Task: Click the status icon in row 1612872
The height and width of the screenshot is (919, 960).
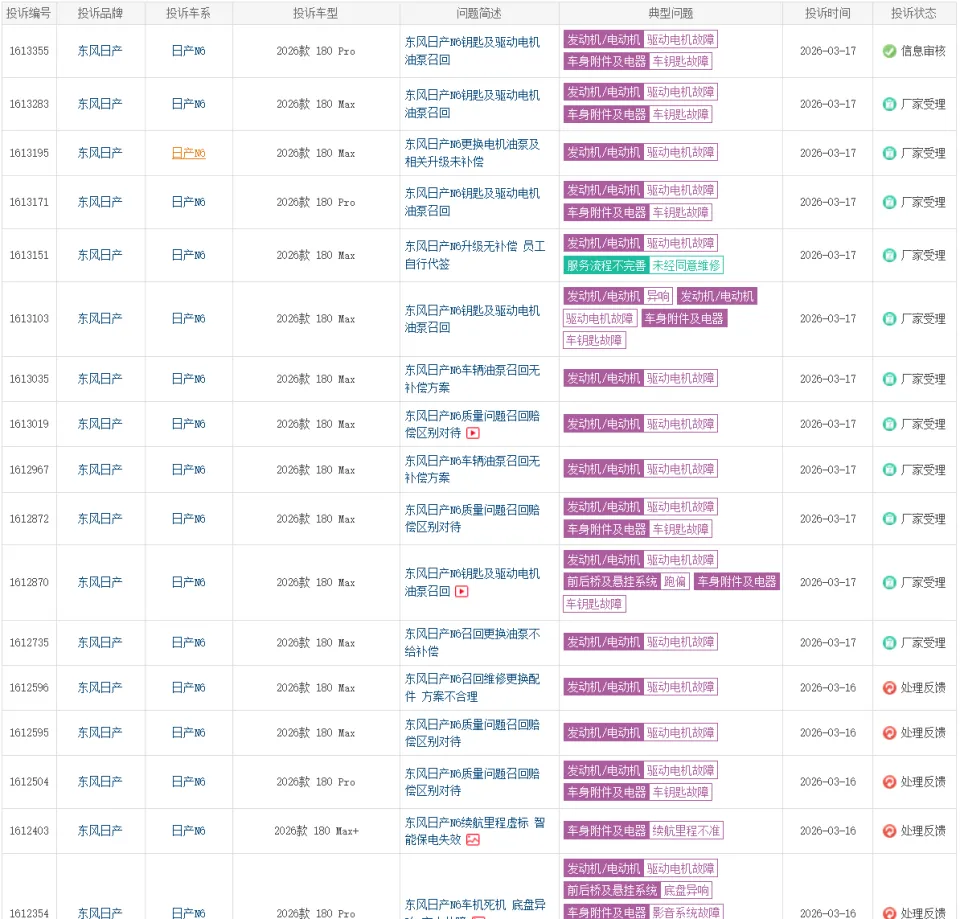Action: 889,519
